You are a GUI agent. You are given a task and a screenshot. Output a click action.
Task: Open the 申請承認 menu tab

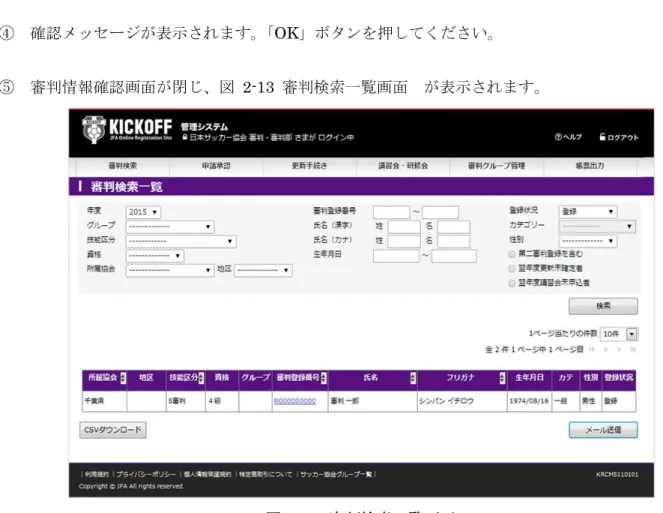click(216, 166)
